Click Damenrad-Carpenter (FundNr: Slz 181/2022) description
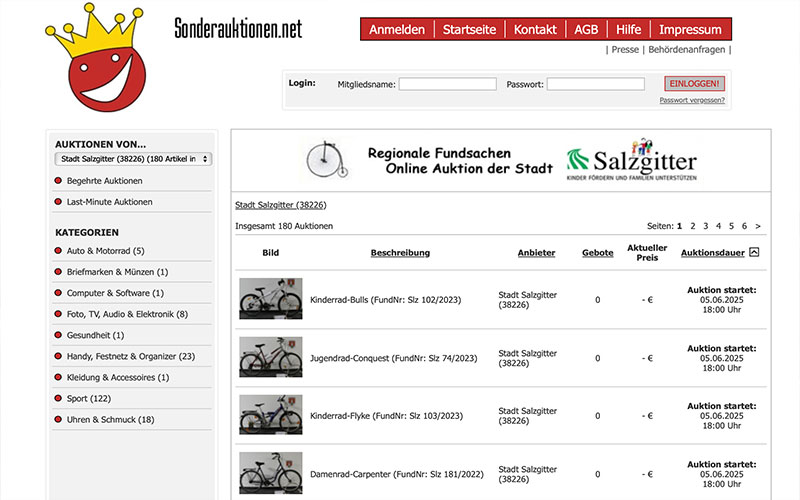 397,474
